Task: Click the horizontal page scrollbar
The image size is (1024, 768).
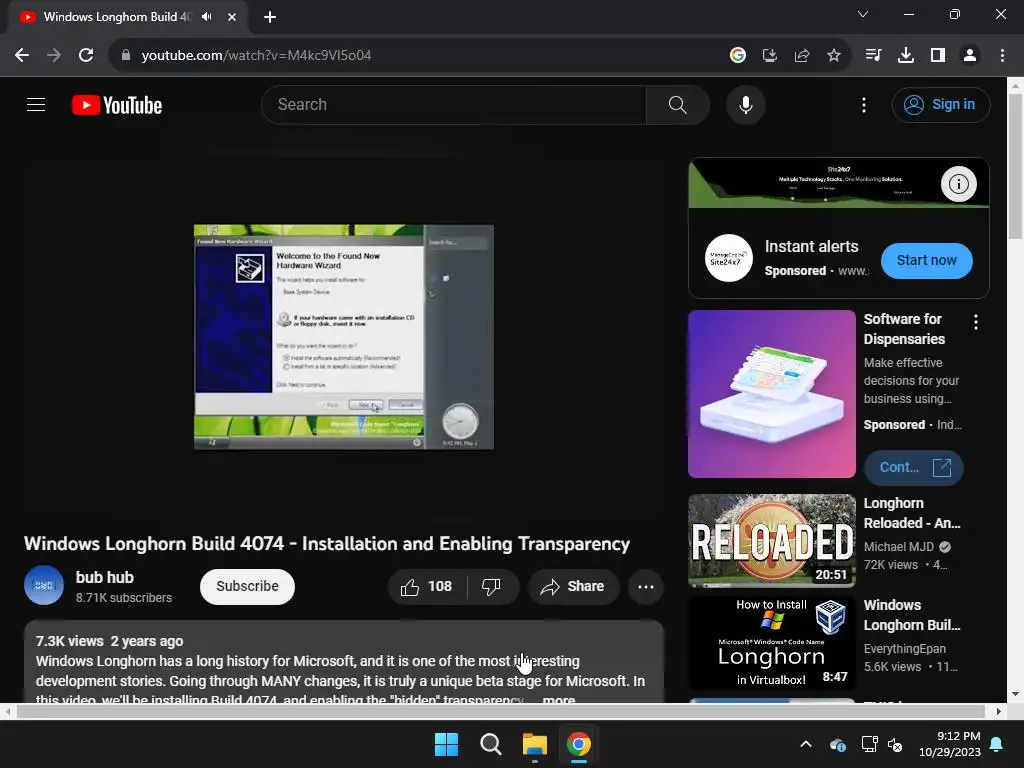Action: [500, 711]
